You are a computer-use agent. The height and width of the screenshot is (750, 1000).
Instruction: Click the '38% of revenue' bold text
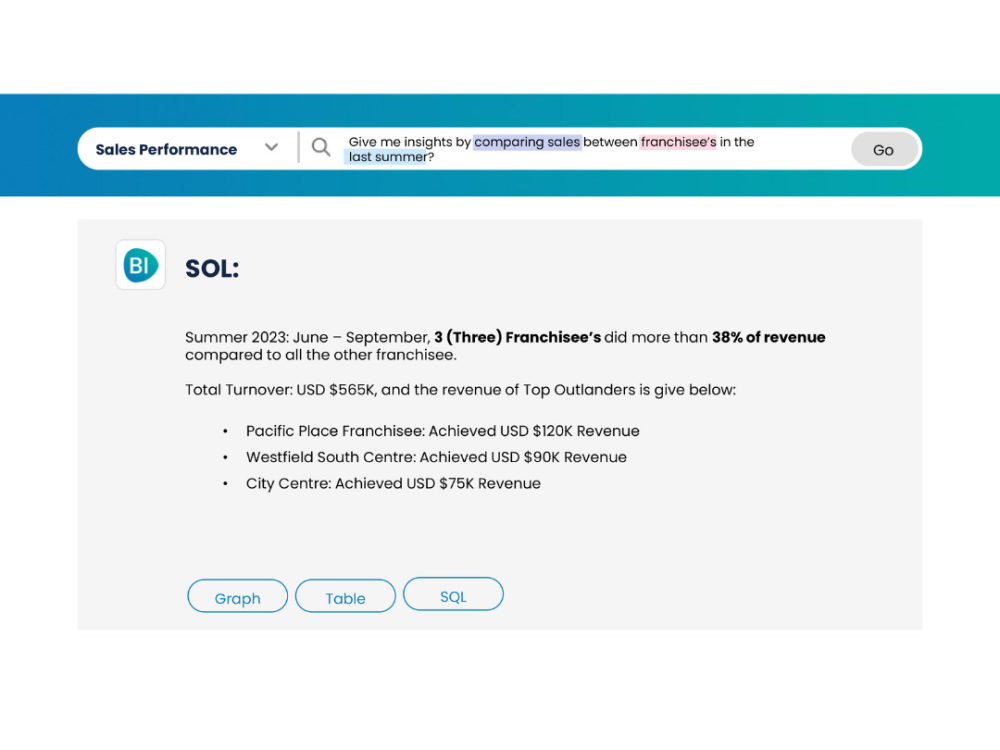click(768, 337)
